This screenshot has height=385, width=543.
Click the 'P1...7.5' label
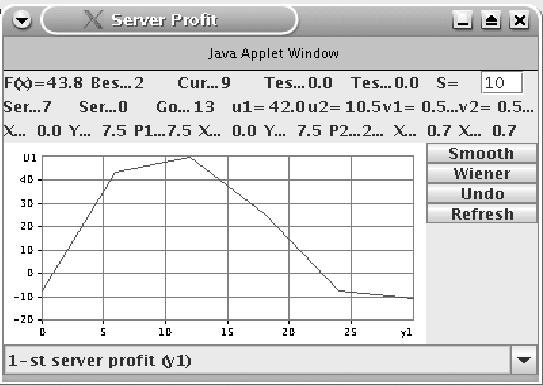(163, 131)
